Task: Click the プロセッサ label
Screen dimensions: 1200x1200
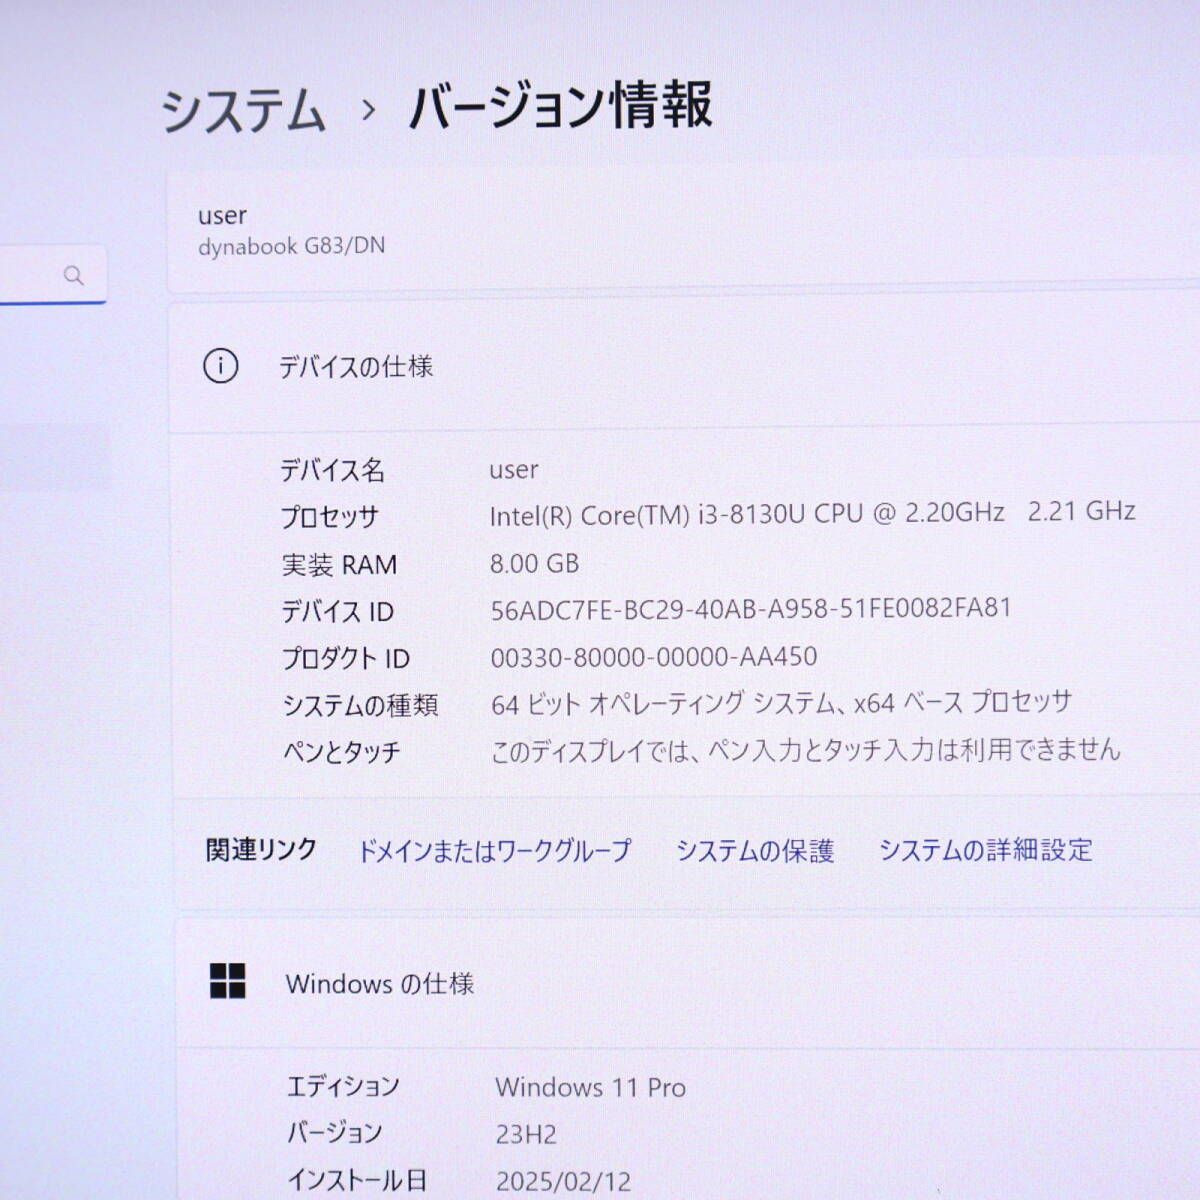Action: coord(330,517)
